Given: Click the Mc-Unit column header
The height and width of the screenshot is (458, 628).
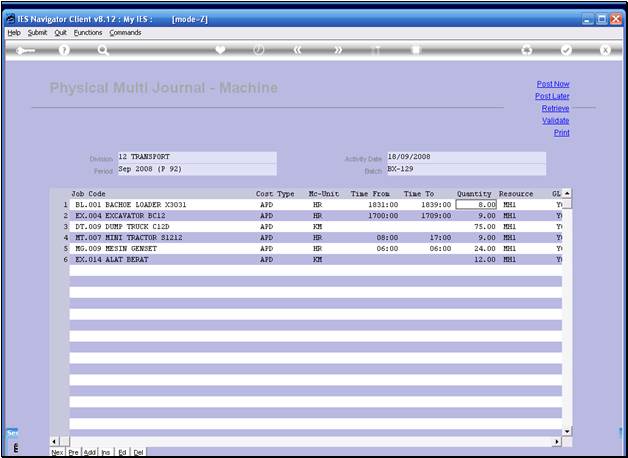Looking at the screenshot, I should [324, 194].
